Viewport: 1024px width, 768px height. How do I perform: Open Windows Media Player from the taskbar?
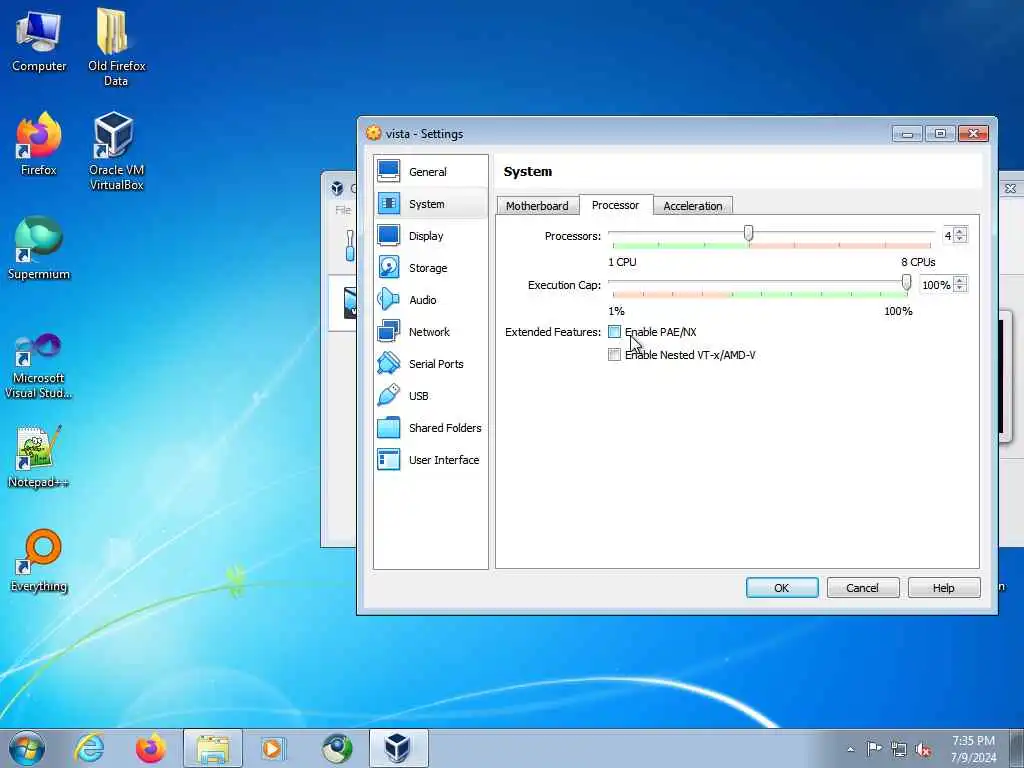pyautogui.click(x=272, y=748)
